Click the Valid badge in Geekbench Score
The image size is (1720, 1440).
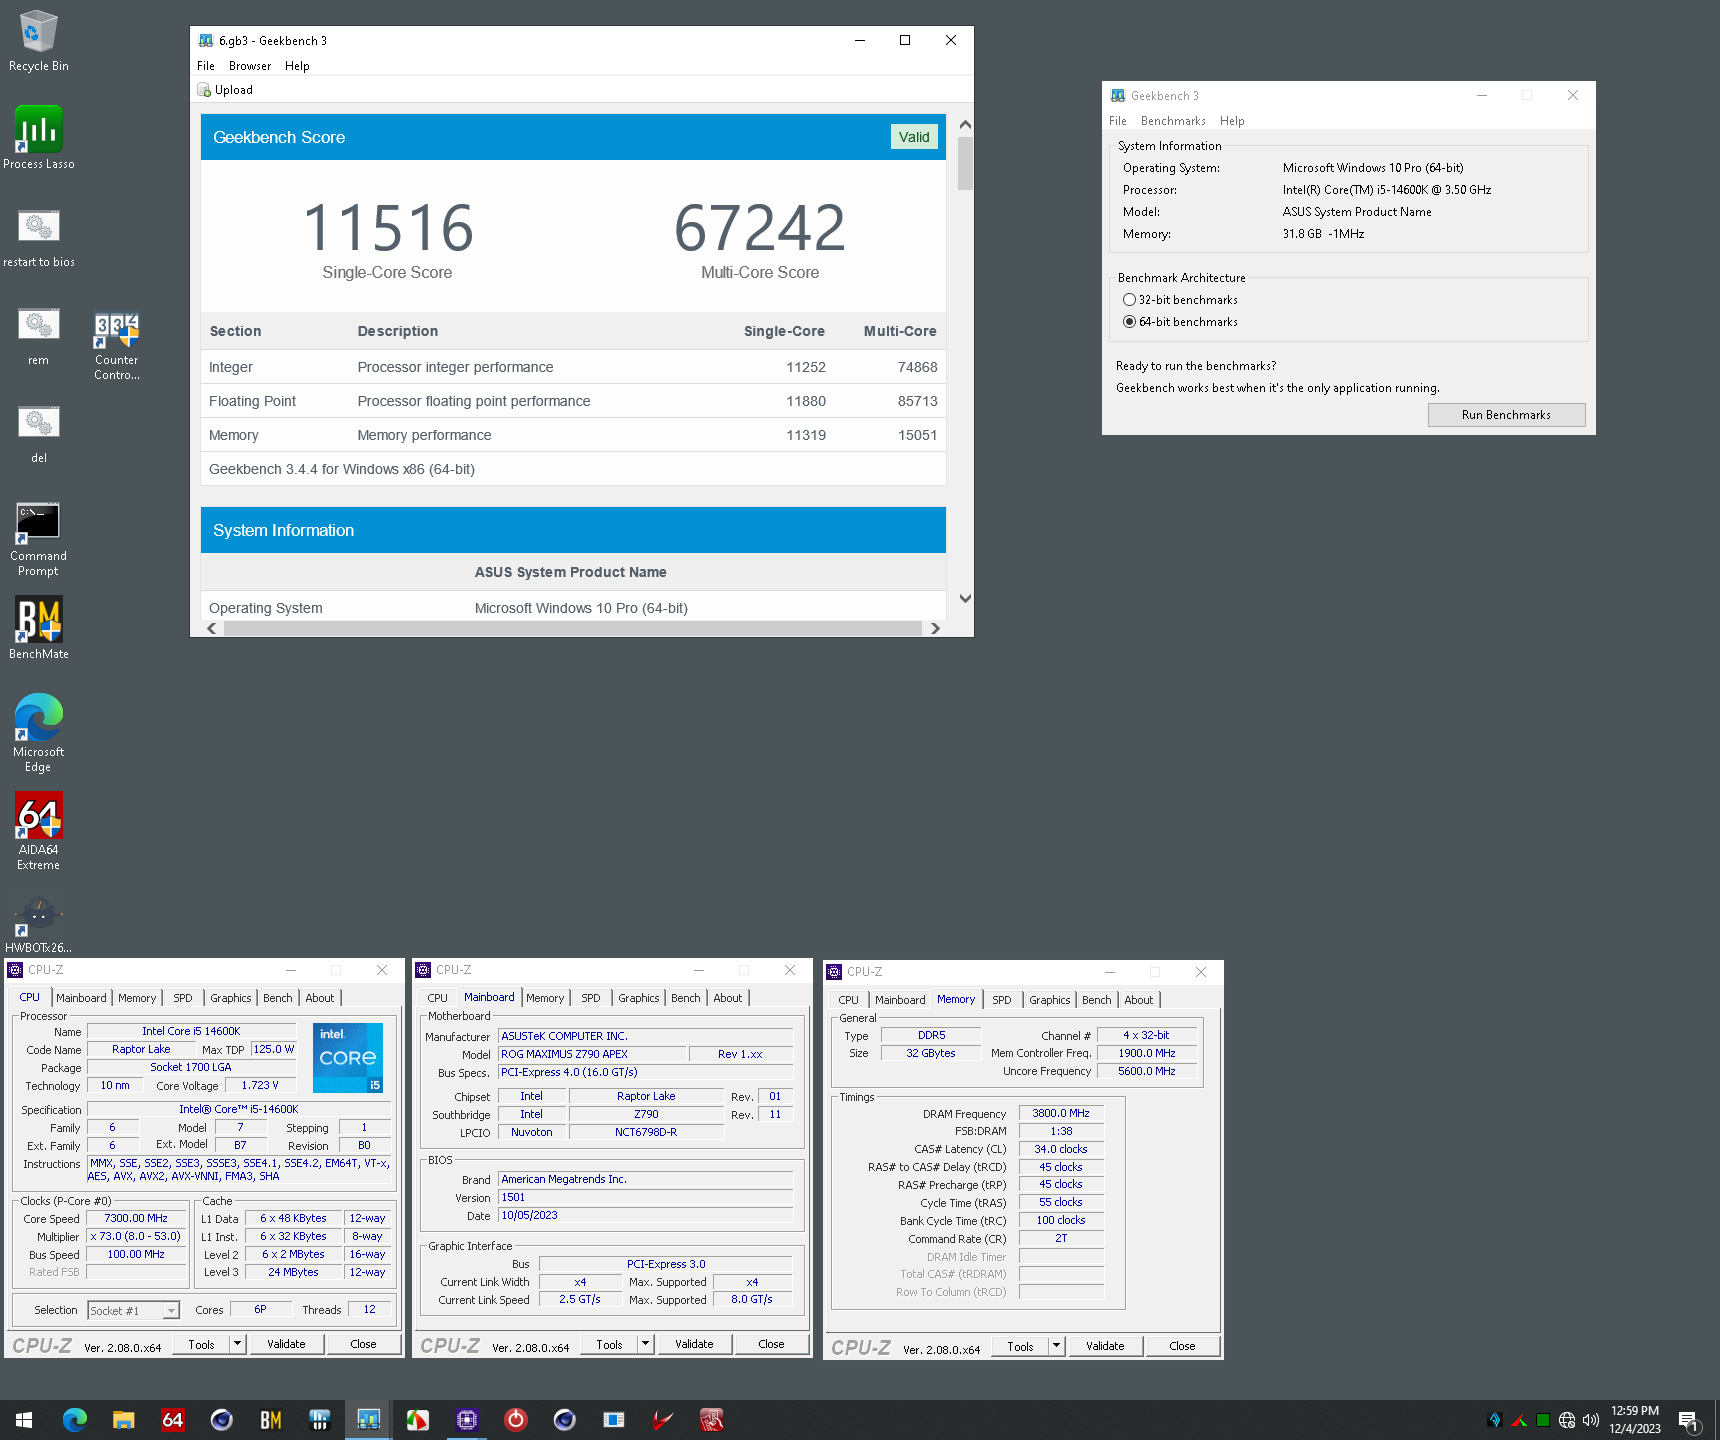[x=914, y=137]
